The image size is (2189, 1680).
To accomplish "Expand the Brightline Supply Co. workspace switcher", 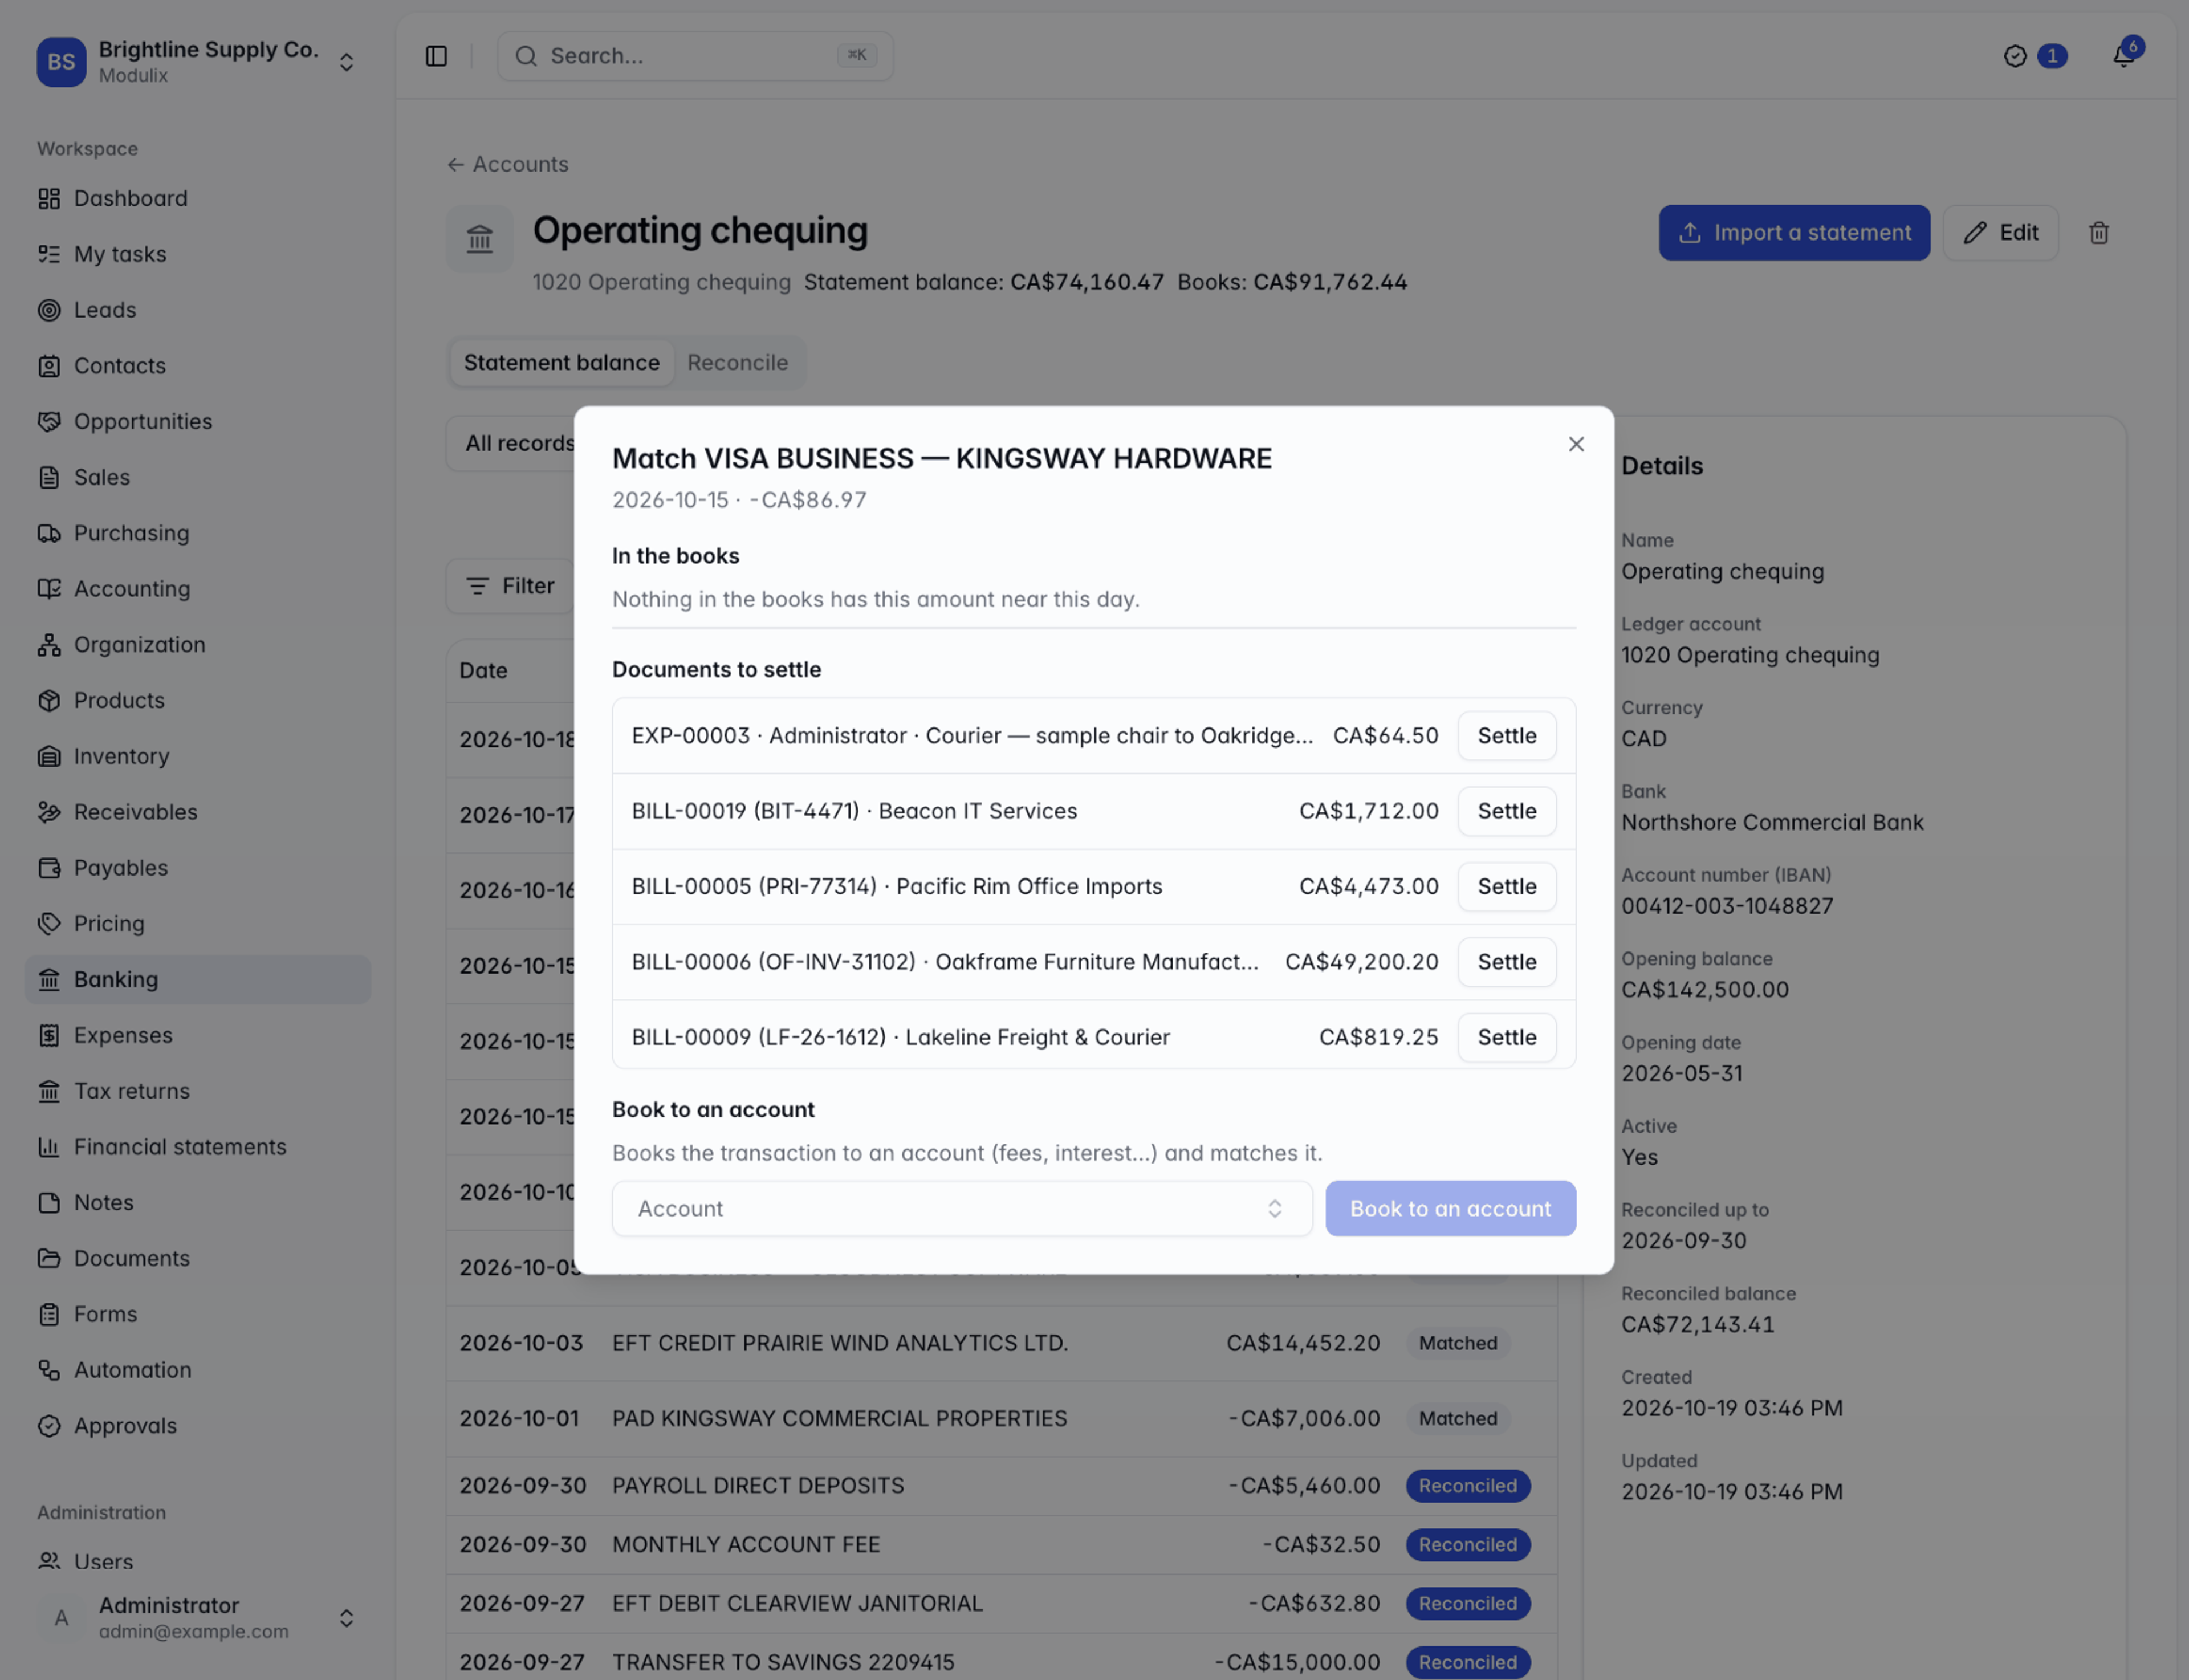I will (198, 61).
